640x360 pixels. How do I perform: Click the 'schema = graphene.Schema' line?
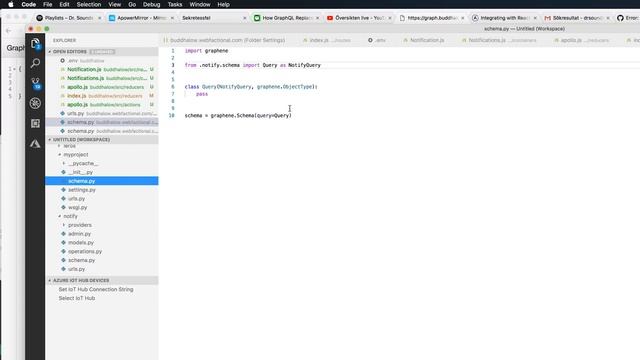coord(238,116)
